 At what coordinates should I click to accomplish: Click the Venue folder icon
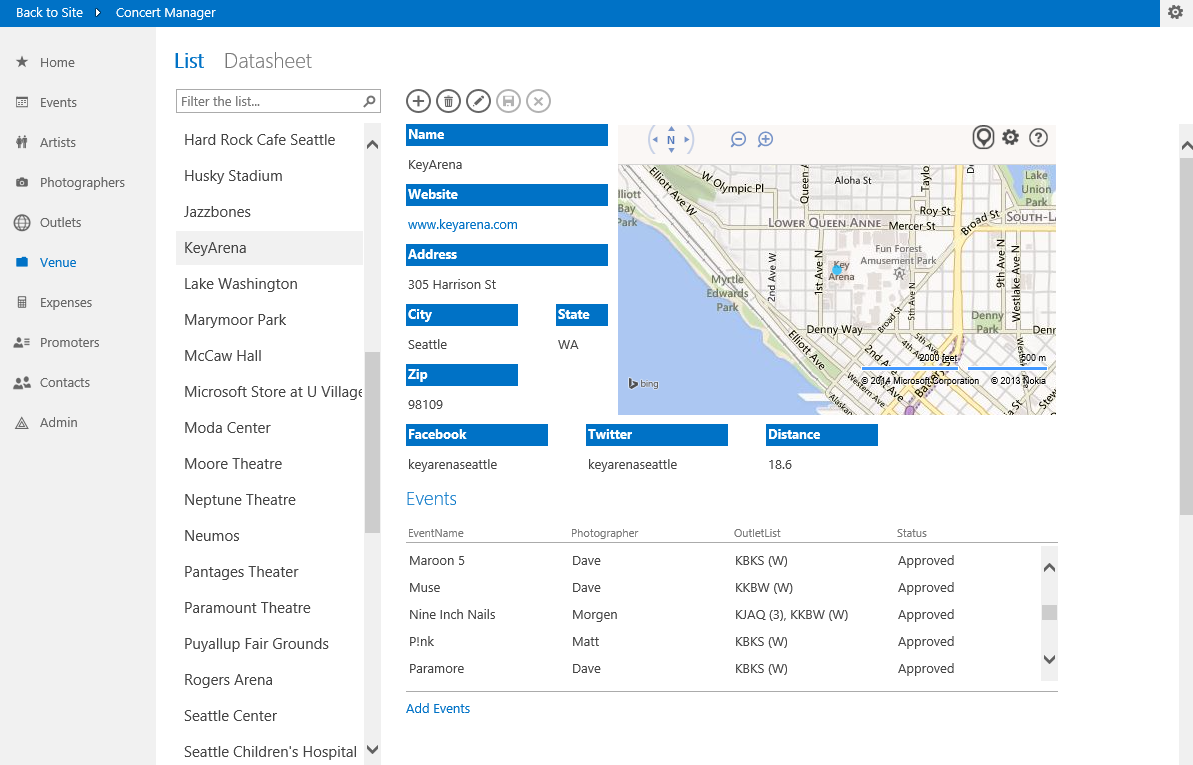point(22,263)
